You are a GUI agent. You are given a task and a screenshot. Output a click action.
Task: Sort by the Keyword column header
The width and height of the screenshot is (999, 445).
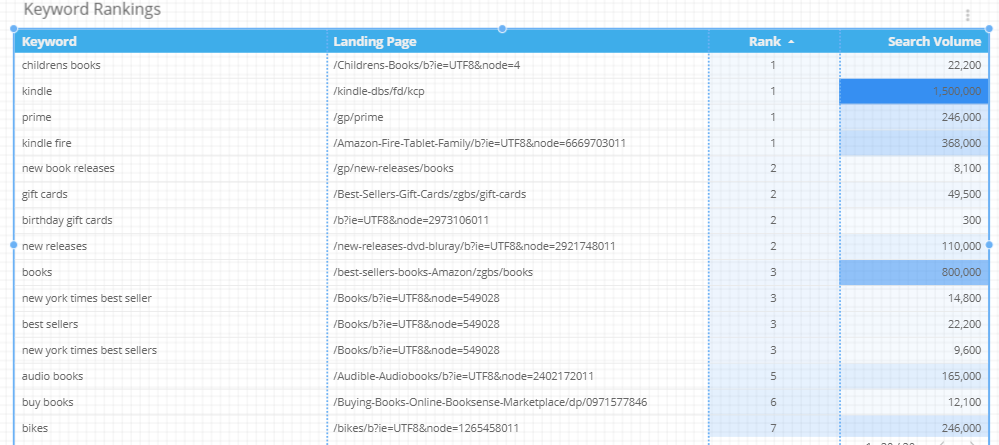[x=49, y=42]
